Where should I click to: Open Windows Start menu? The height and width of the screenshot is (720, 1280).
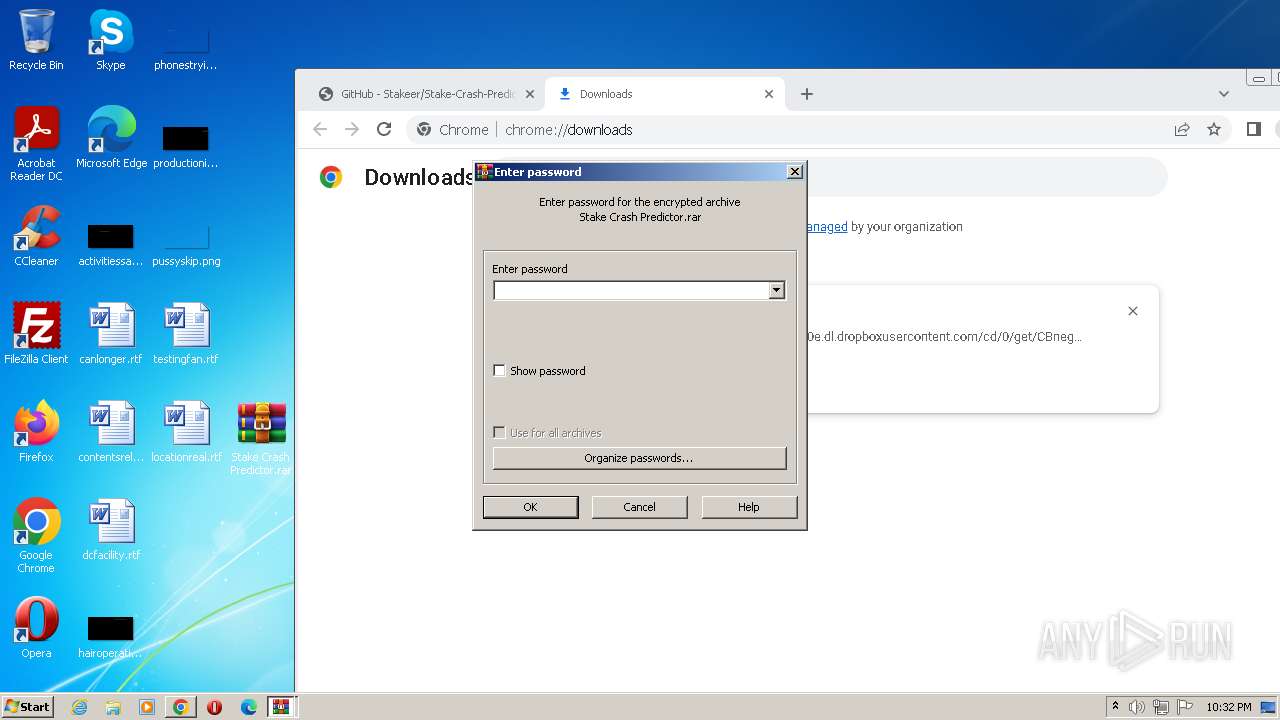28,706
